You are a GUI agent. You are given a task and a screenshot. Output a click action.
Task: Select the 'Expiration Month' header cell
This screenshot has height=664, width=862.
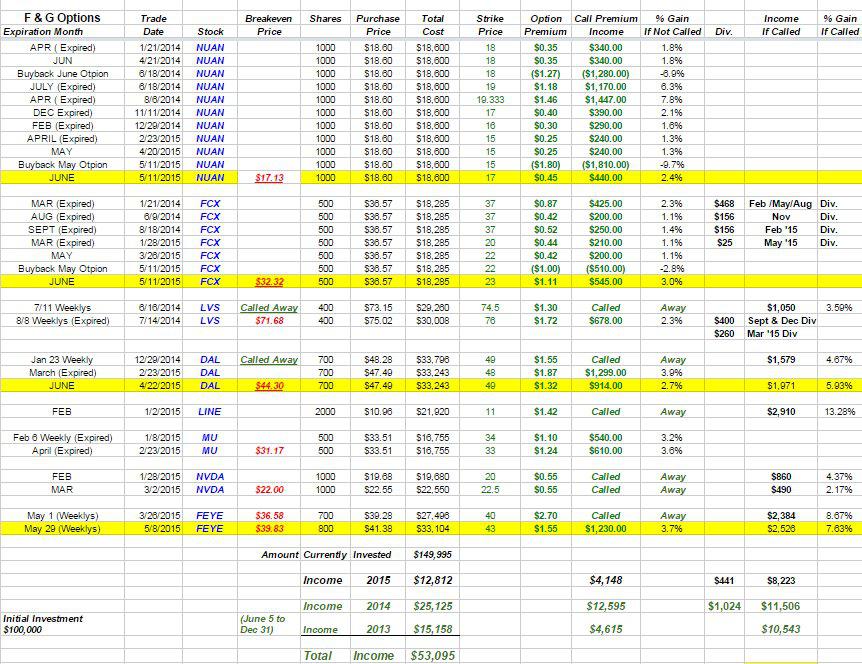[43, 32]
